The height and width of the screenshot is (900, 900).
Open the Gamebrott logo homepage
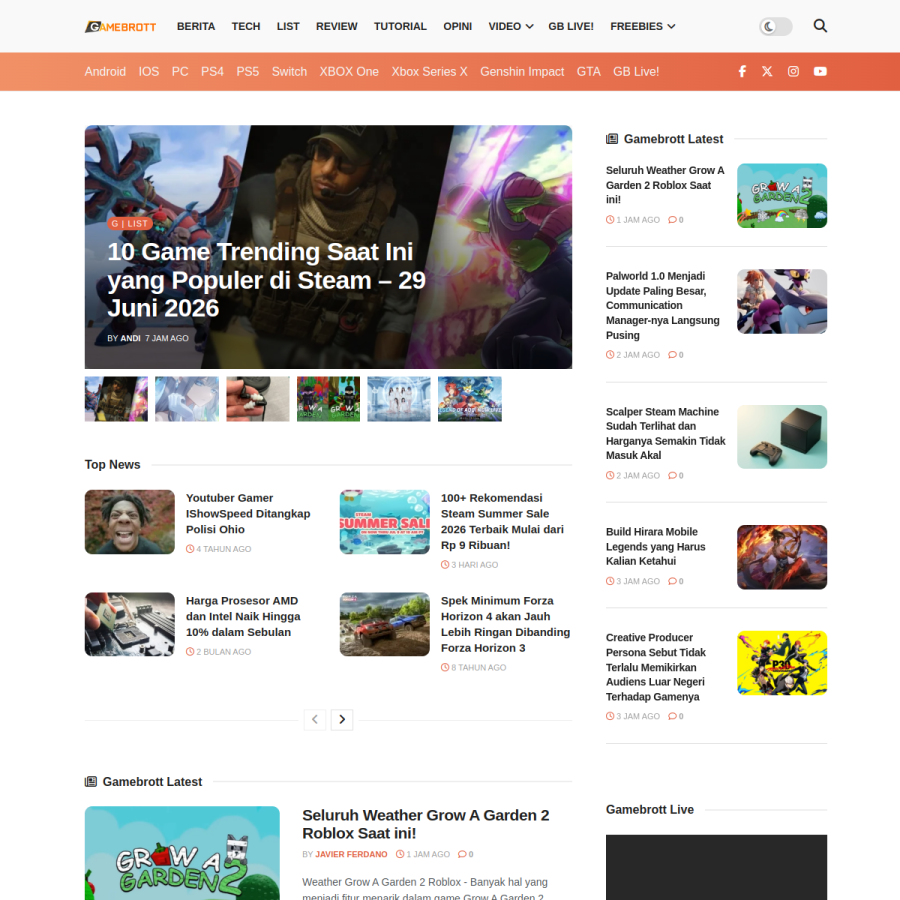(121, 26)
